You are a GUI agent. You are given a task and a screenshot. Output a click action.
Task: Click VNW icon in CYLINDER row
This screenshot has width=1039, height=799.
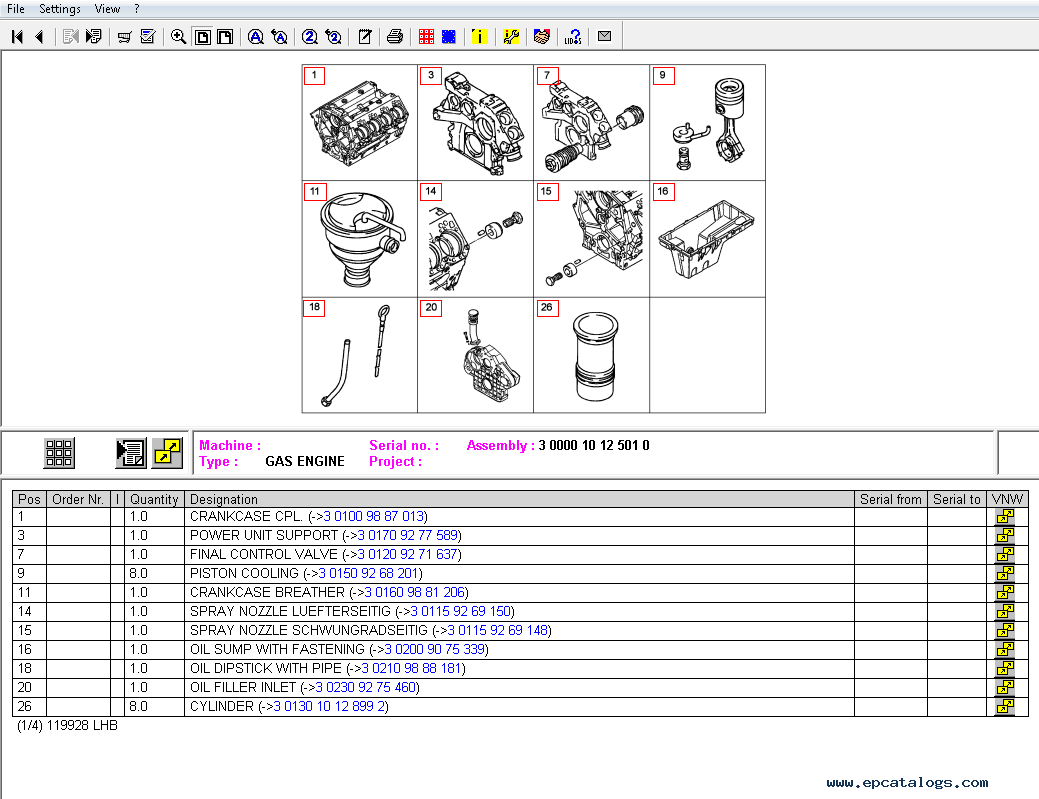[1005, 707]
